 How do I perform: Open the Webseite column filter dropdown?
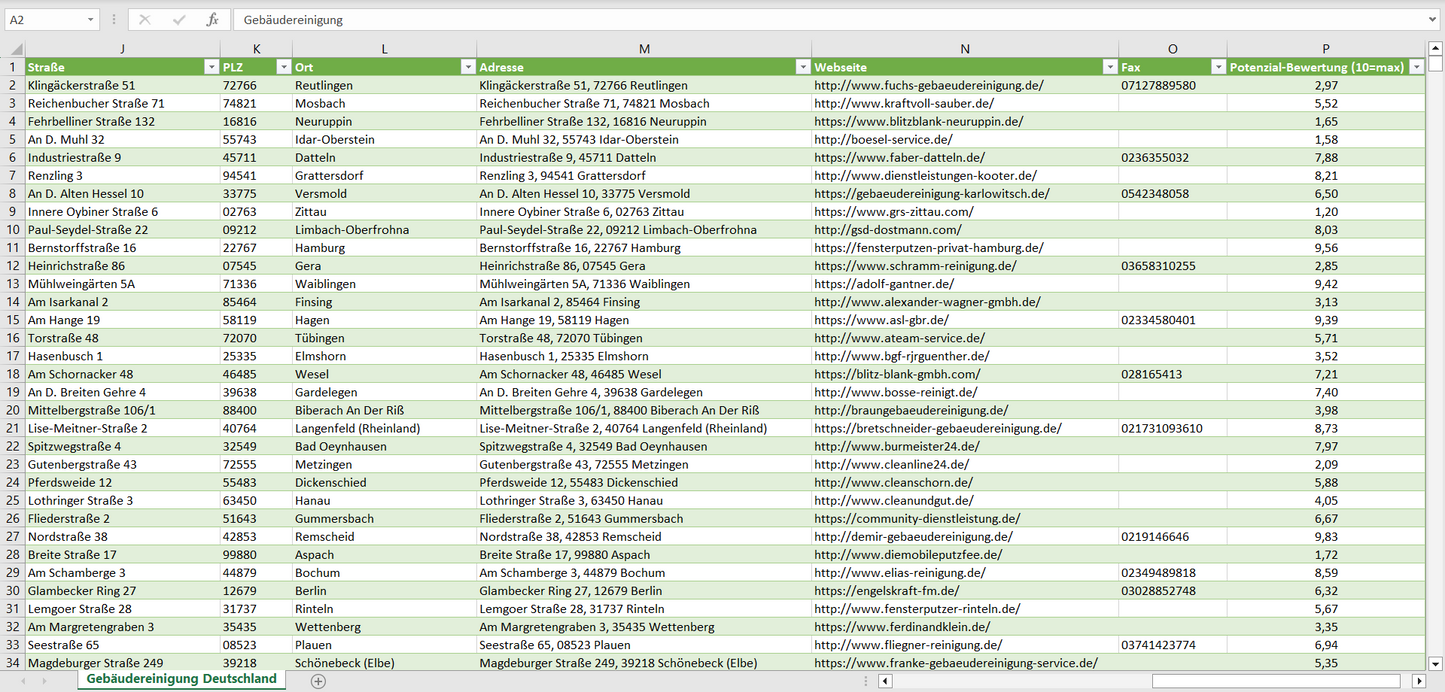[x=1109, y=67]
